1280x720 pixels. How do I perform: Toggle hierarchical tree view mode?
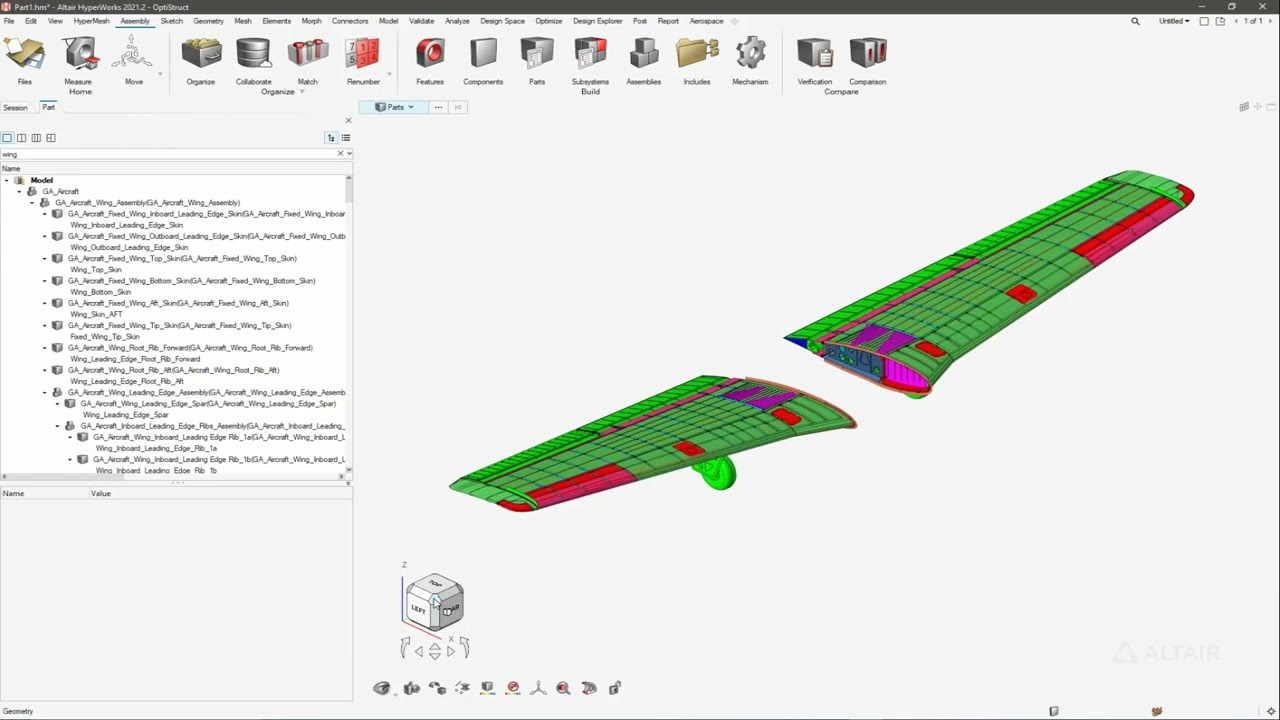point(331,138)
